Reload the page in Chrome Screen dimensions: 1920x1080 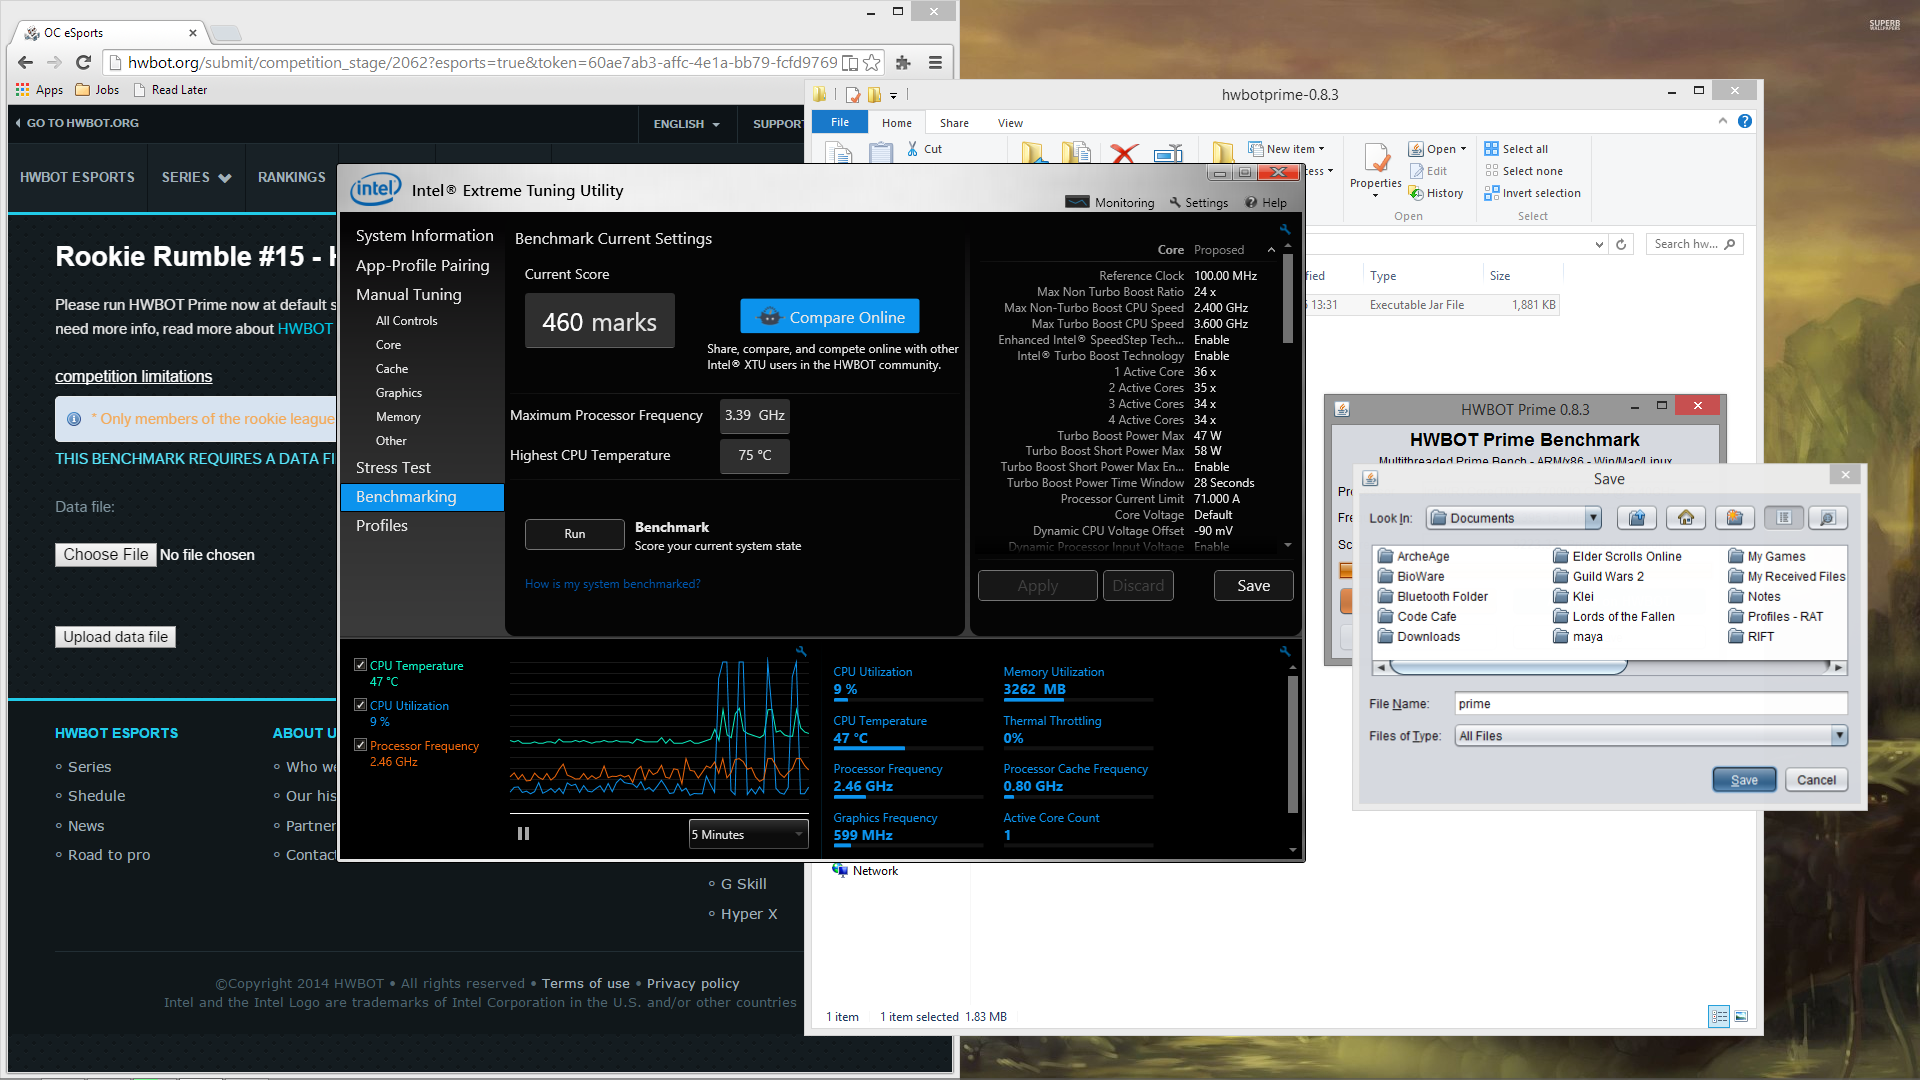(84, 62)
